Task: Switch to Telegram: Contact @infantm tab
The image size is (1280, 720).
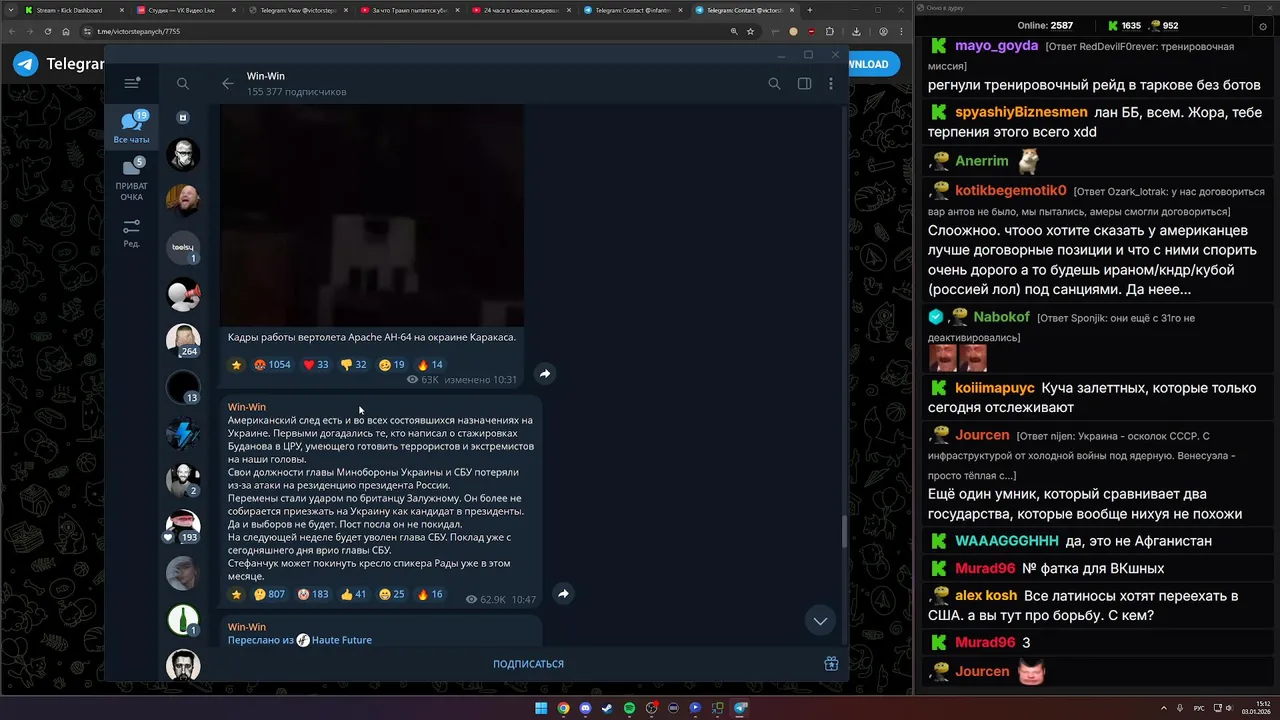Action: coord(633,10)
